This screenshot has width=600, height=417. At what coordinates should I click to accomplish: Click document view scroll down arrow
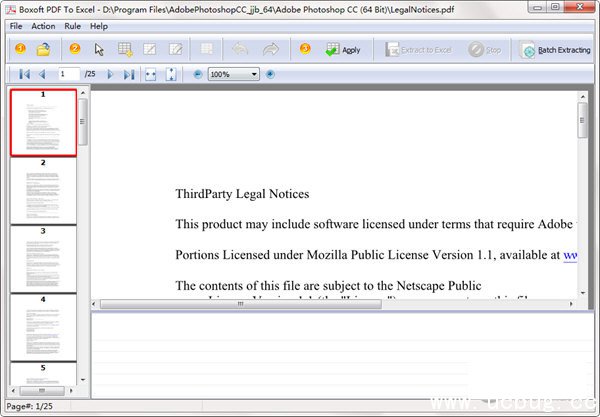(x=582, y=293)
